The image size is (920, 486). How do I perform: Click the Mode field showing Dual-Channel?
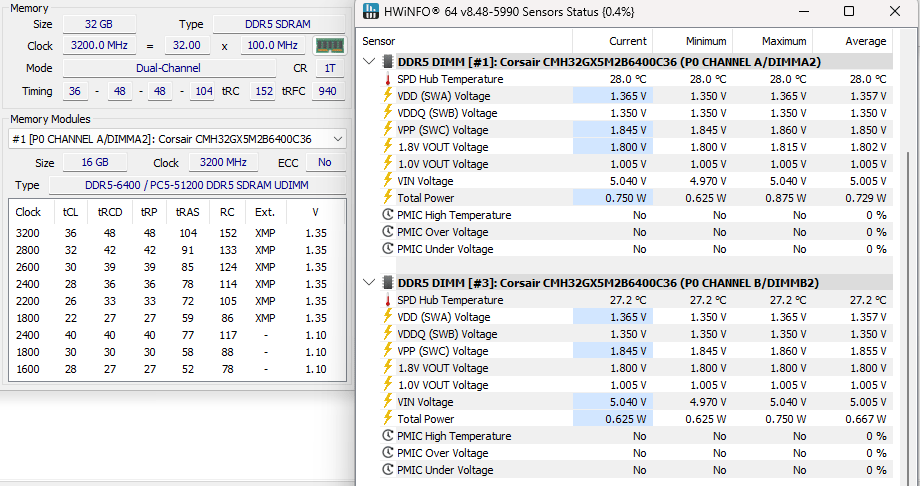pos(168,68)
